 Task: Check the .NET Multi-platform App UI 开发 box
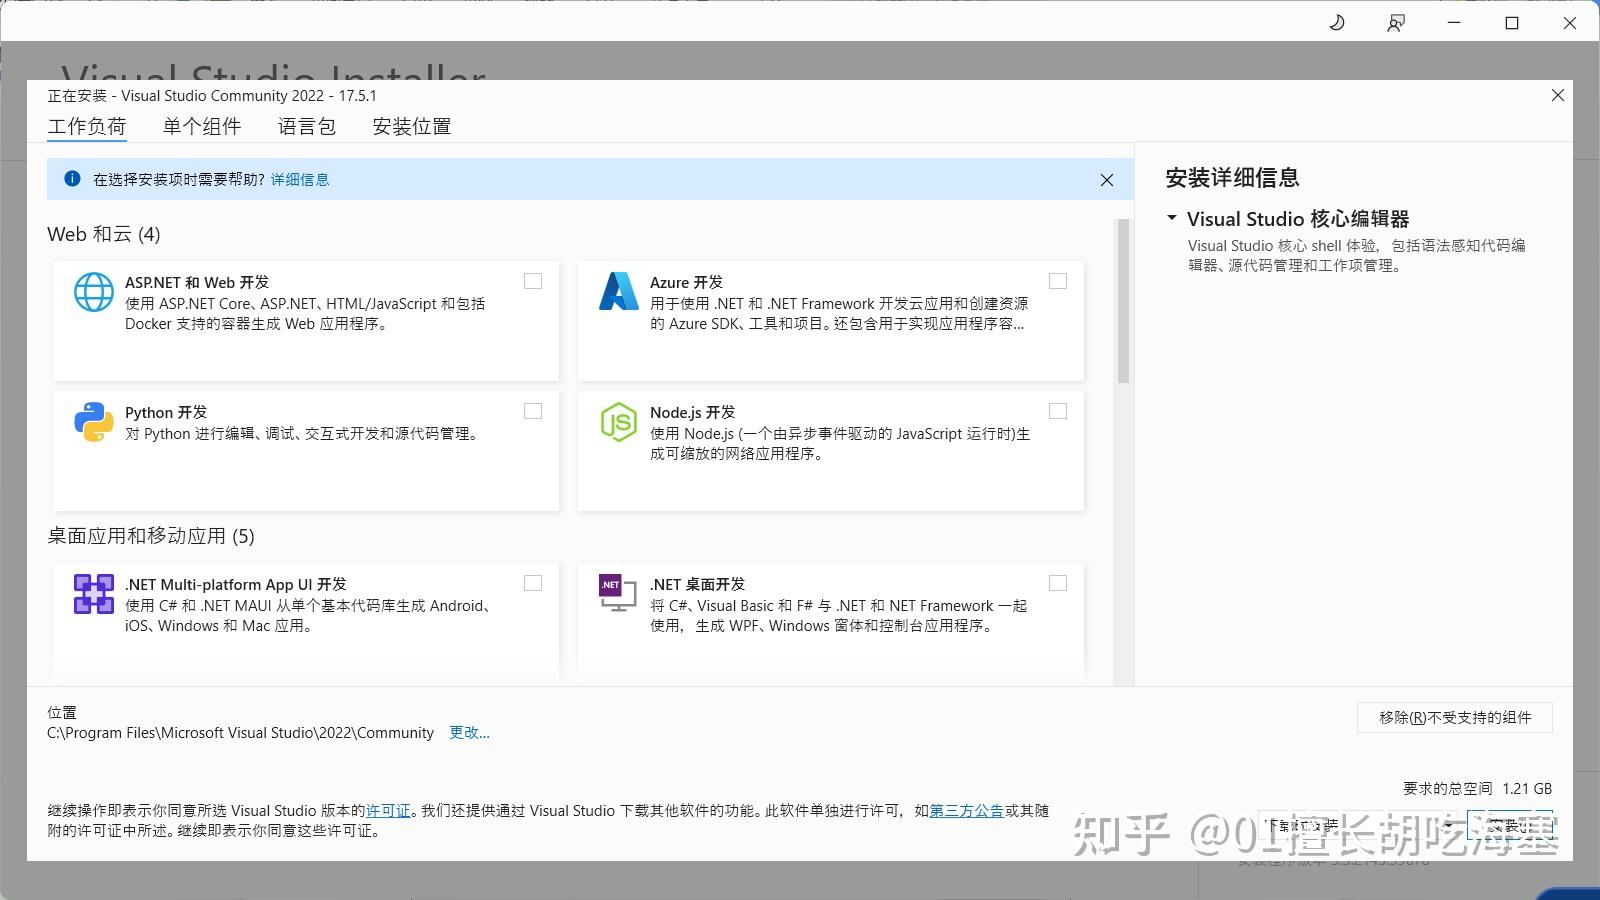click(533, 583)
